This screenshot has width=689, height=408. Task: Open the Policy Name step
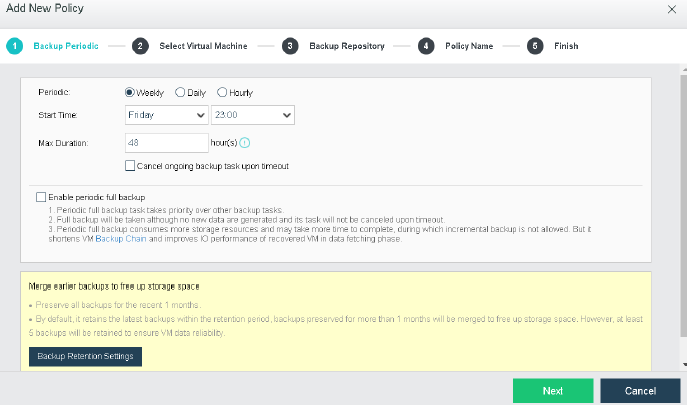(x=470, y=46)
